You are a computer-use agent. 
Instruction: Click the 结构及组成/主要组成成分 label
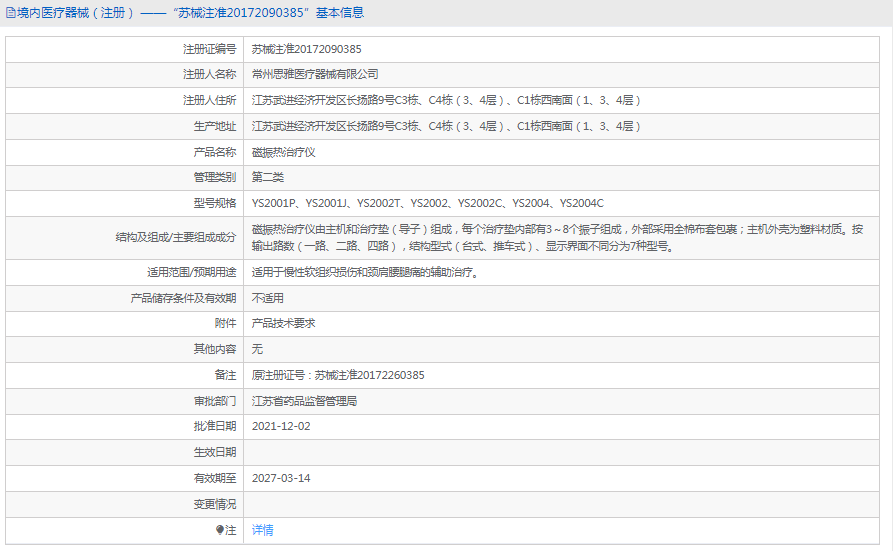(x=175, y=238)
